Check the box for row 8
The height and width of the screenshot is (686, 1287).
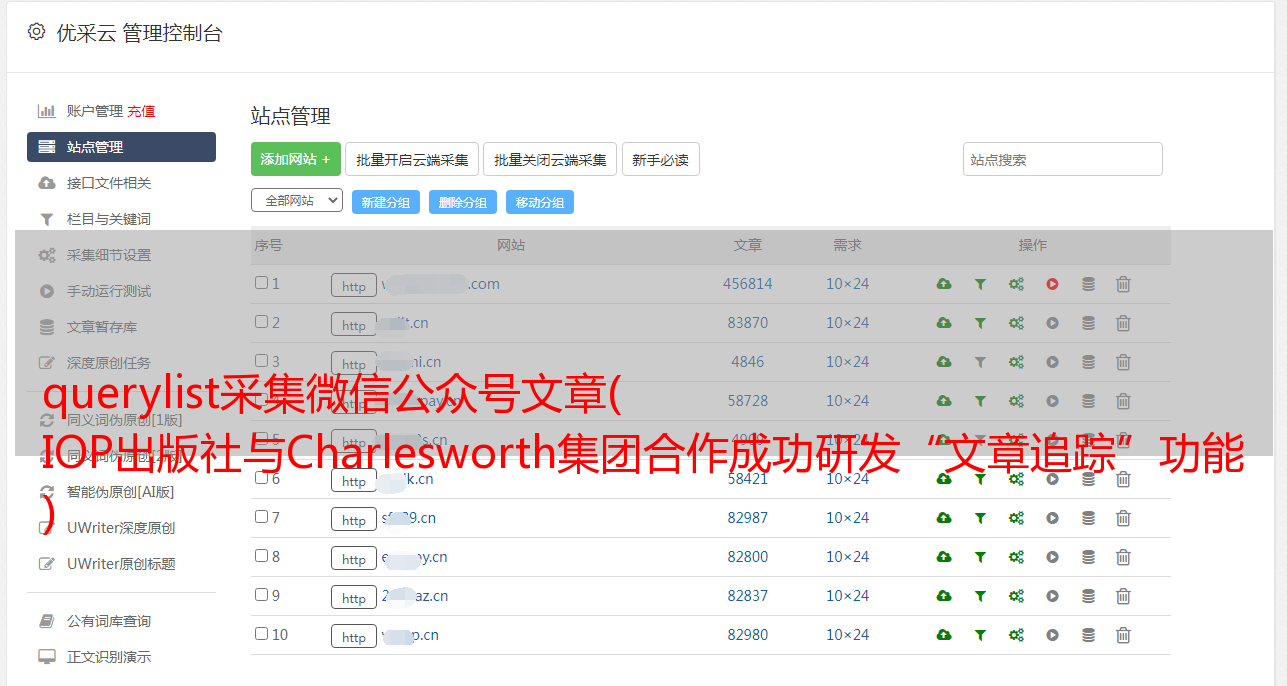261,556
